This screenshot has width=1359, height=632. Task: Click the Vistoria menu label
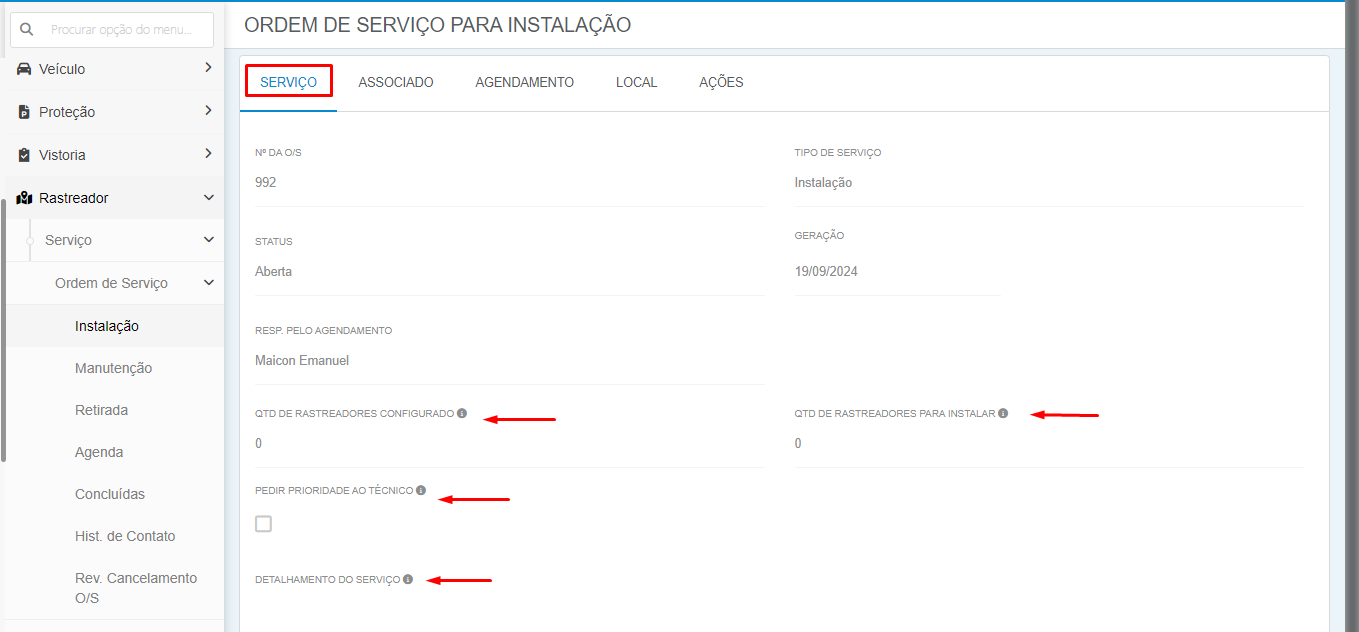point(62,155)
